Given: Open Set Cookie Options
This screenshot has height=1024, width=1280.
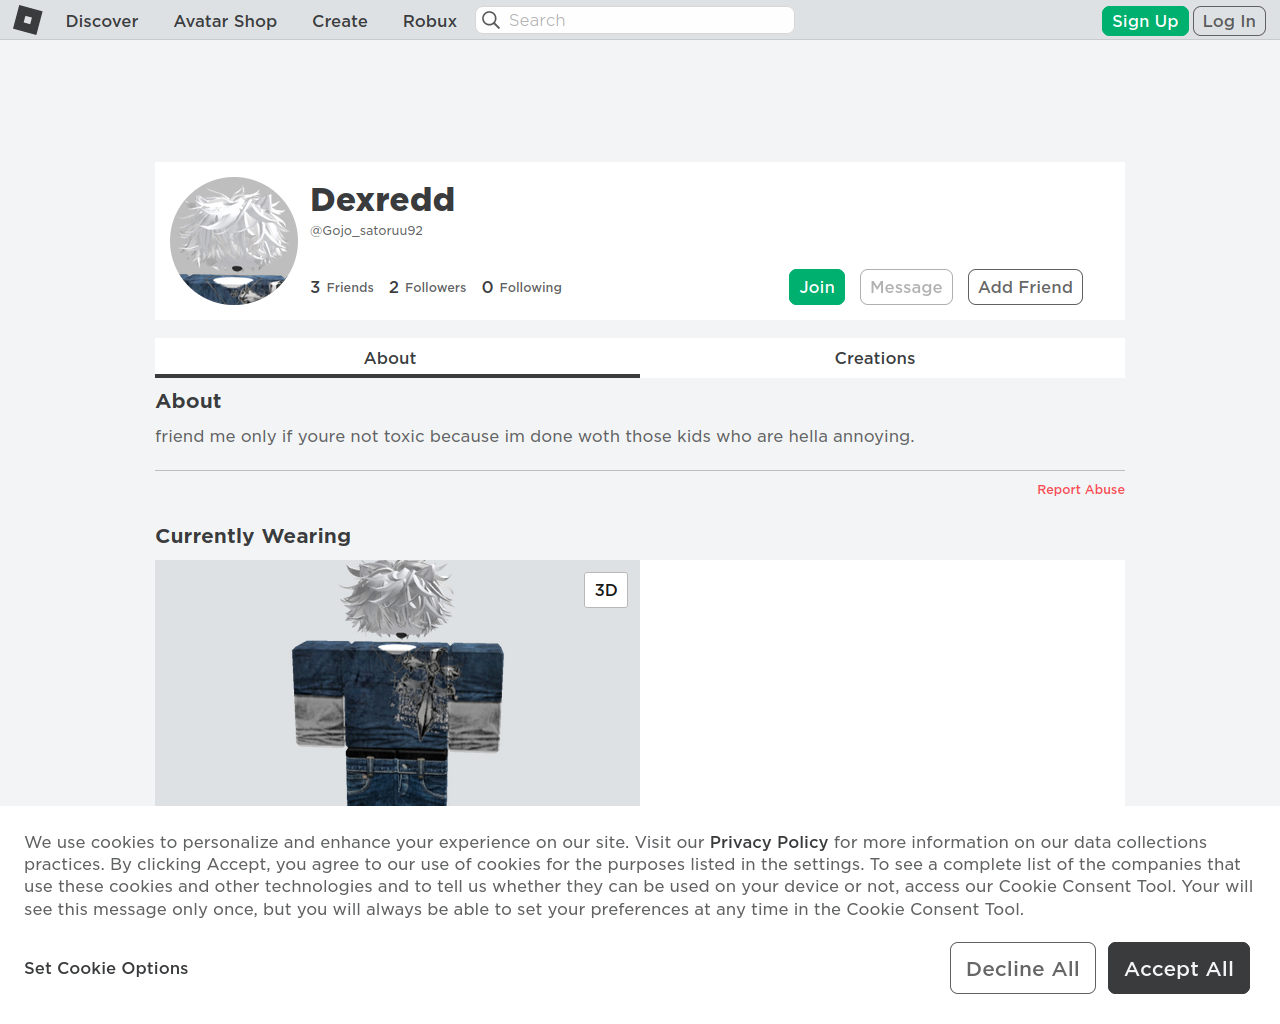Looking at the screenshot, I should [106, 968].
